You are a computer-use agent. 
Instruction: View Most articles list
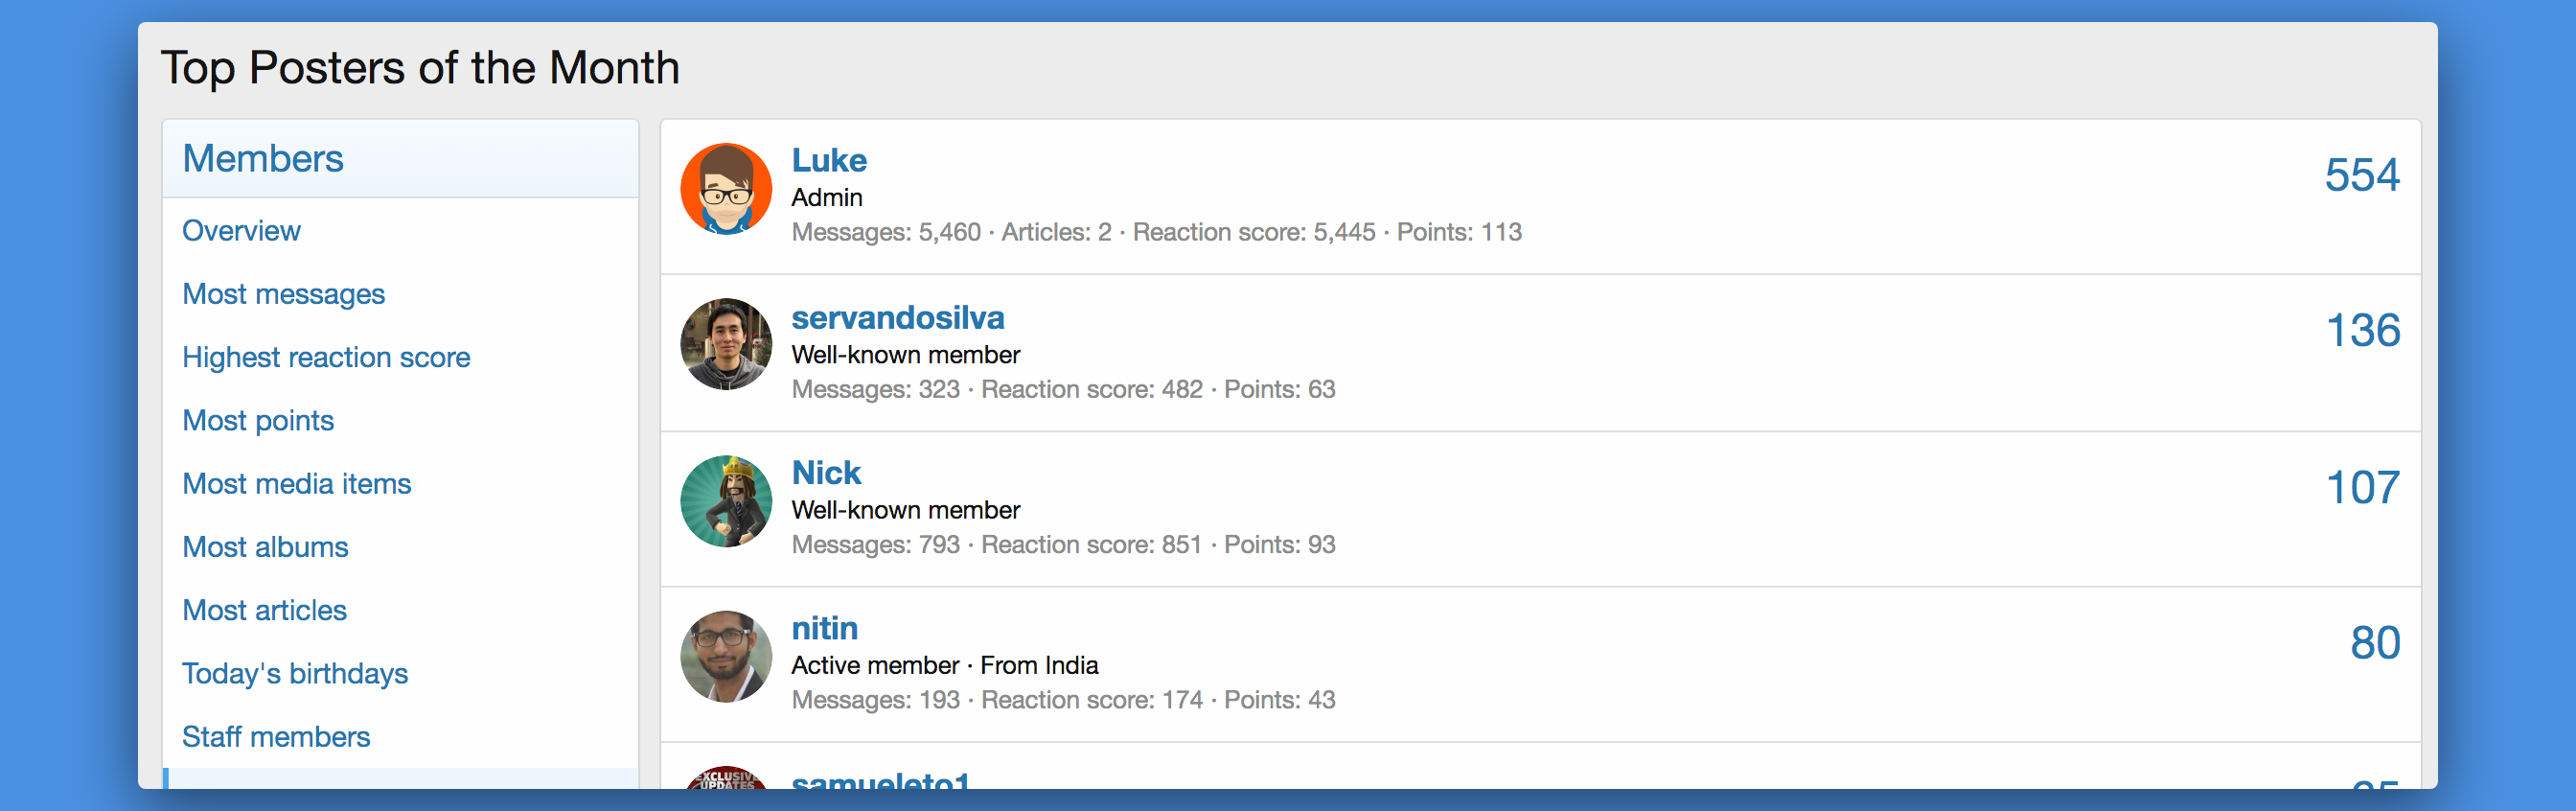264,610
